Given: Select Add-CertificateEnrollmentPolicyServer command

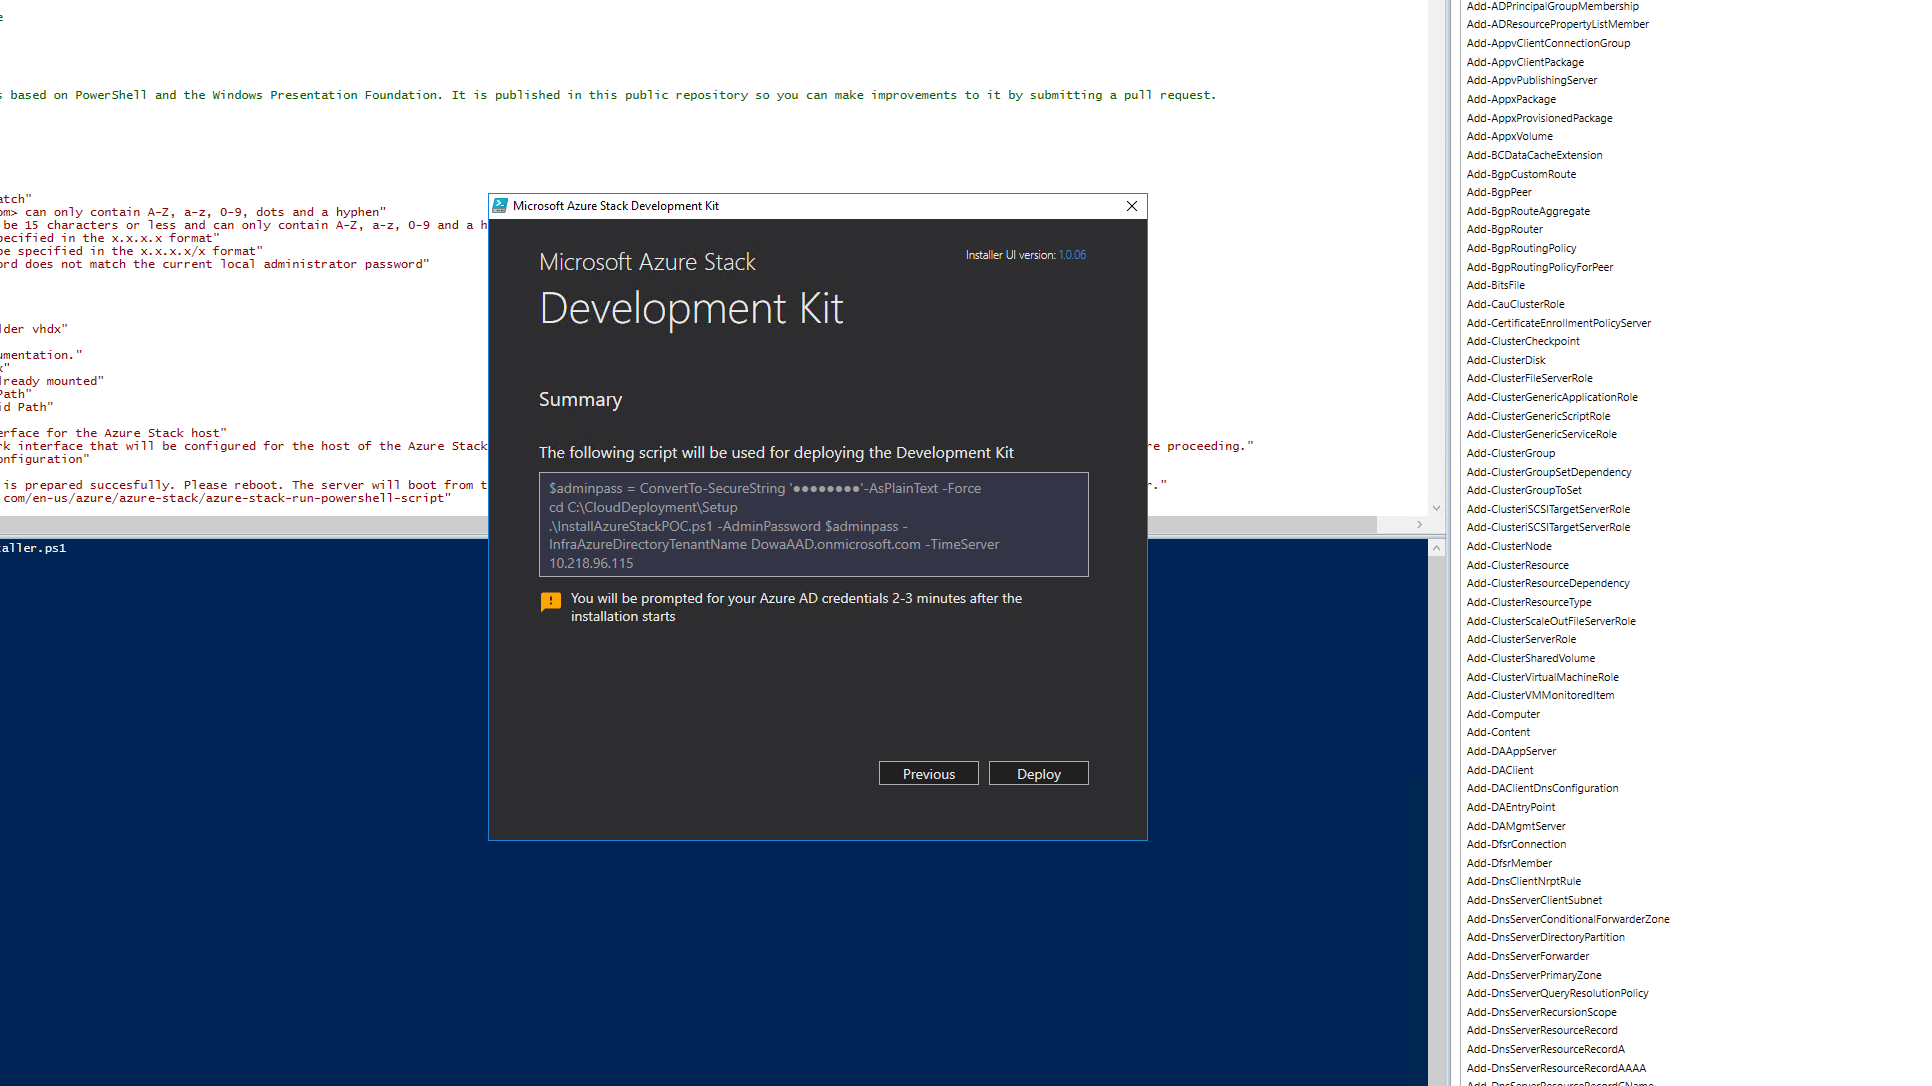Looking at the screenshot, I should (1558, 323).
